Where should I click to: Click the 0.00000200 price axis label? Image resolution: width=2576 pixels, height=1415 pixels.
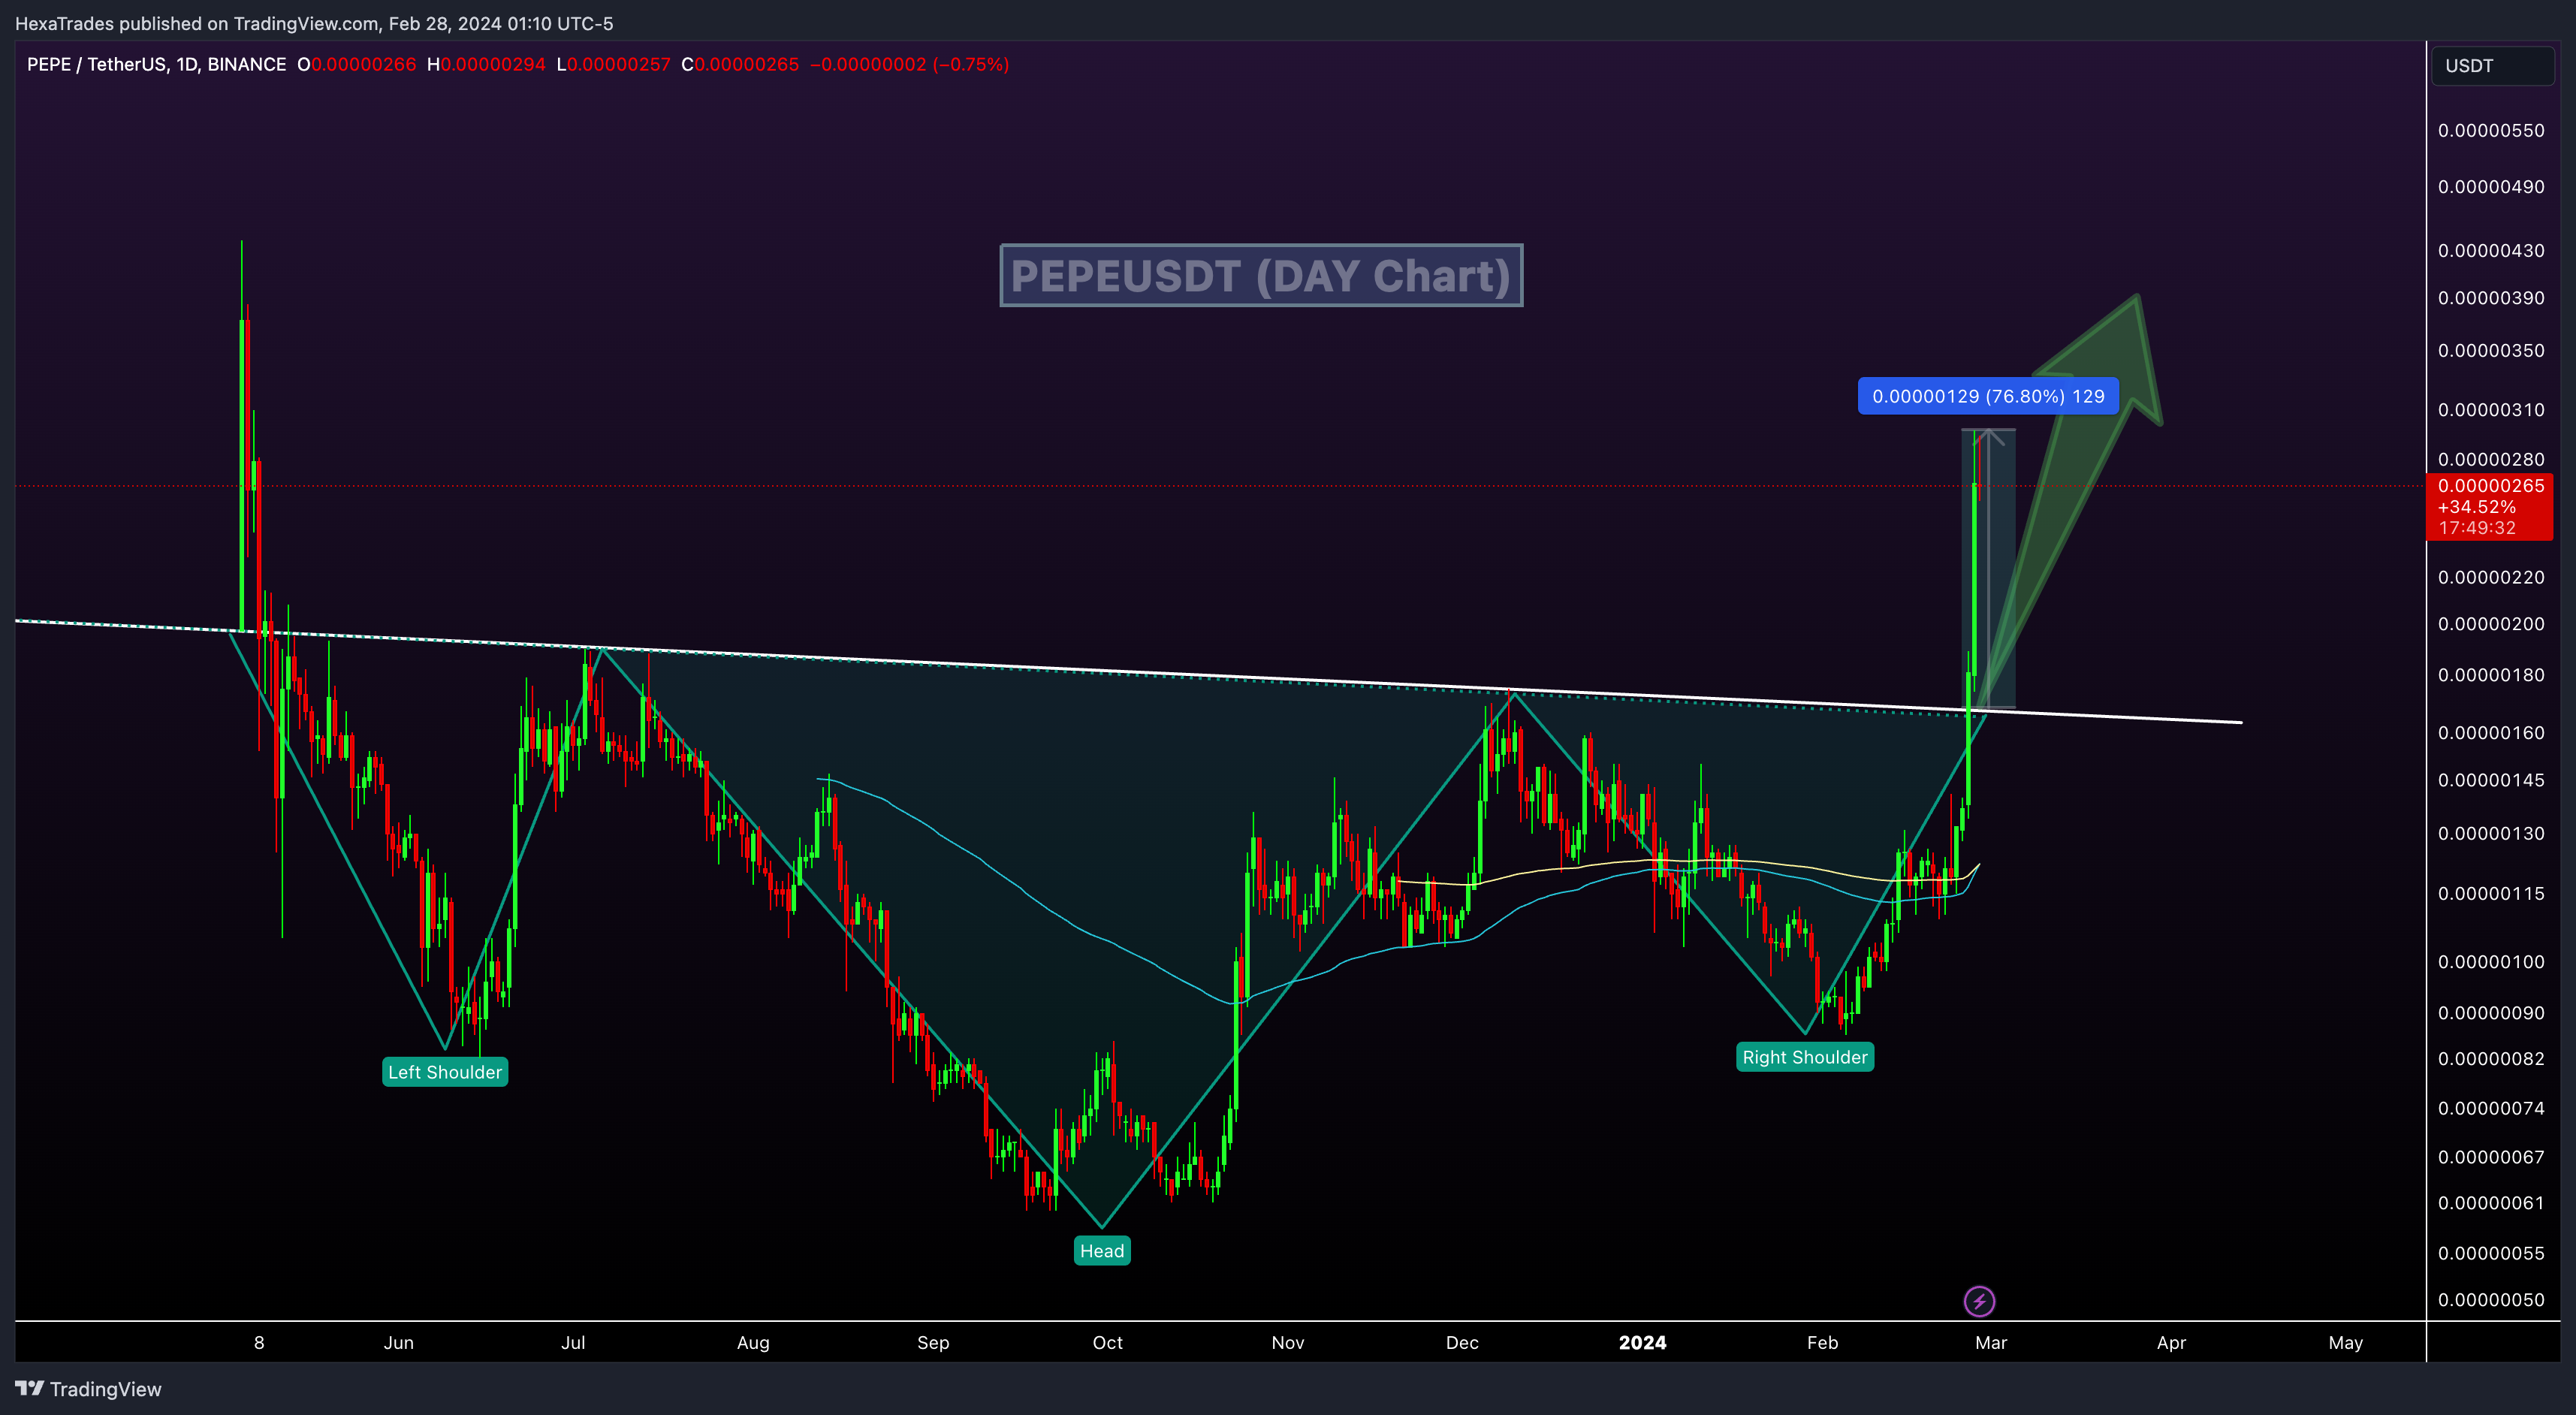coord(2491,624)
